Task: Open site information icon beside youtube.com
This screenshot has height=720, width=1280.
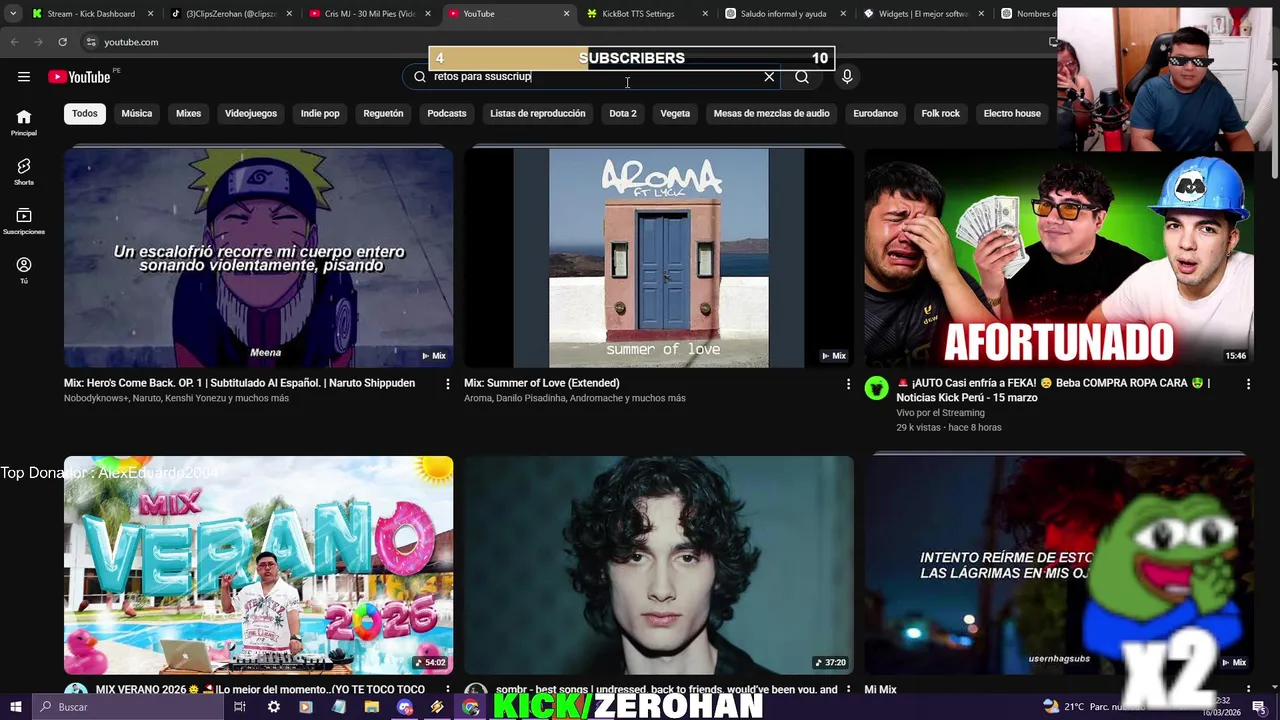Action: pyautogui.click(x=91, y=42)
